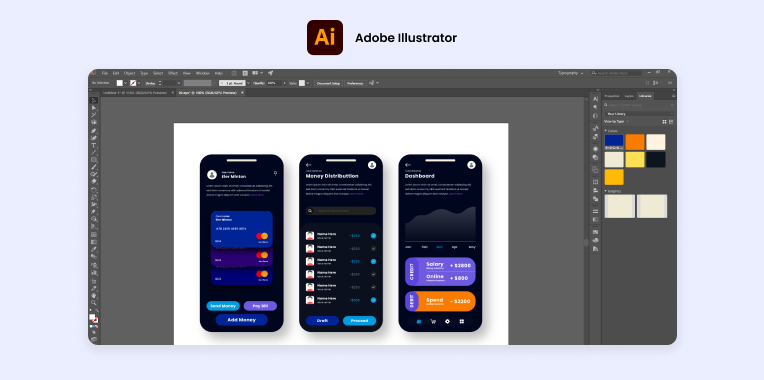Open the Object menu

pos(130,73)
